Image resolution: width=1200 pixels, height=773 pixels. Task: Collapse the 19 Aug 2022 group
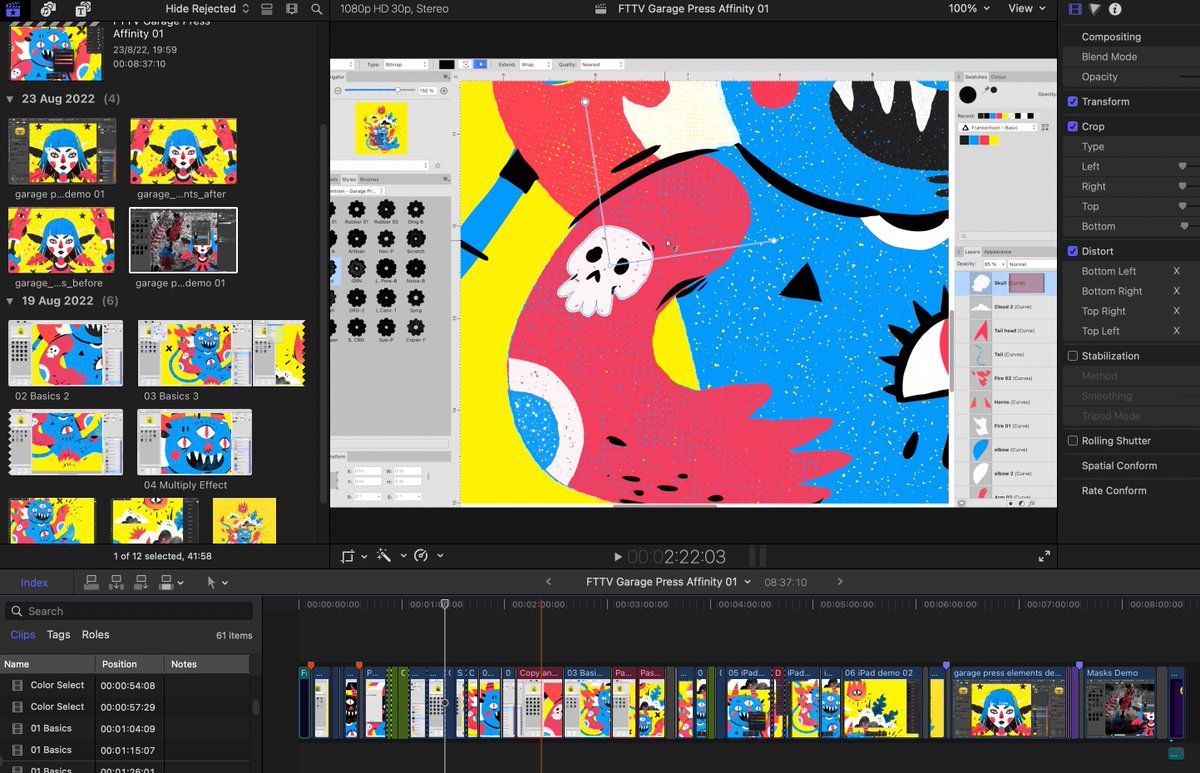[10, 301]
